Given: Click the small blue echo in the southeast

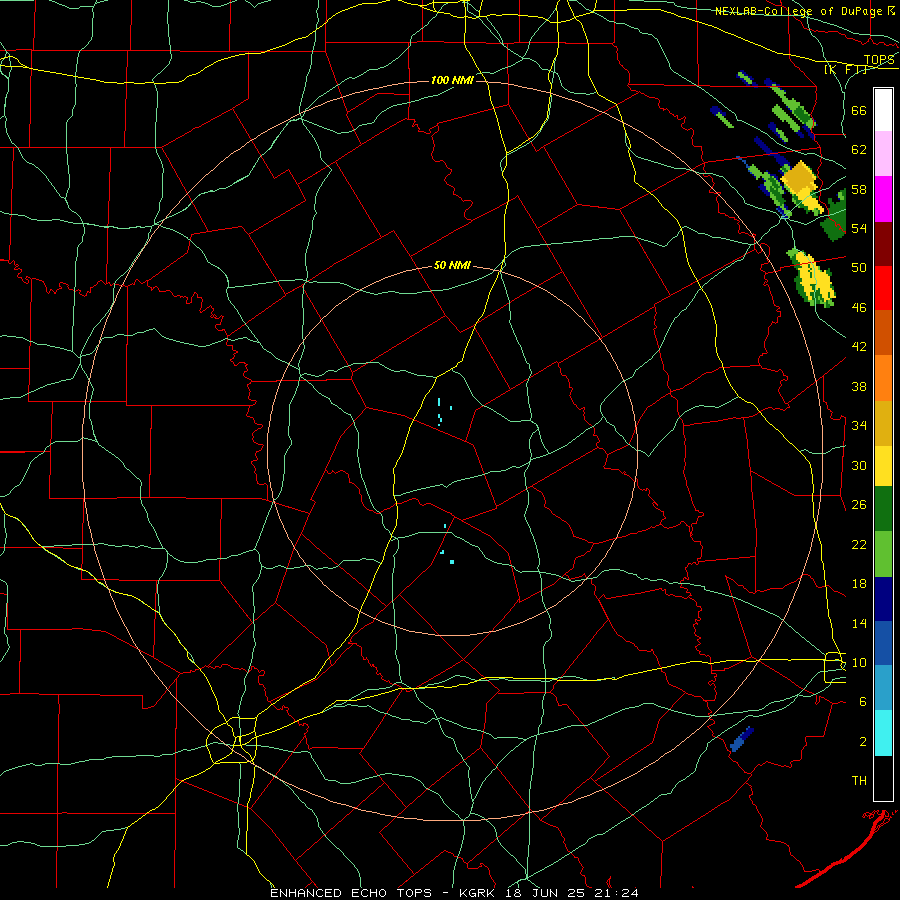Looking at the screenshot, I should pos(742,739).
